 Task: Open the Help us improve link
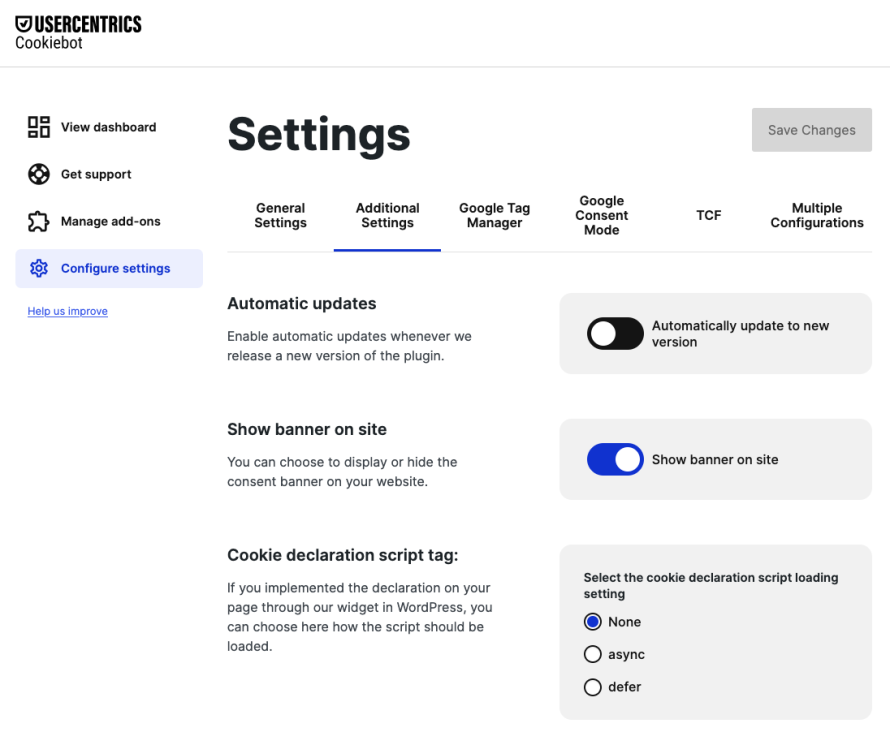[67, 311]
